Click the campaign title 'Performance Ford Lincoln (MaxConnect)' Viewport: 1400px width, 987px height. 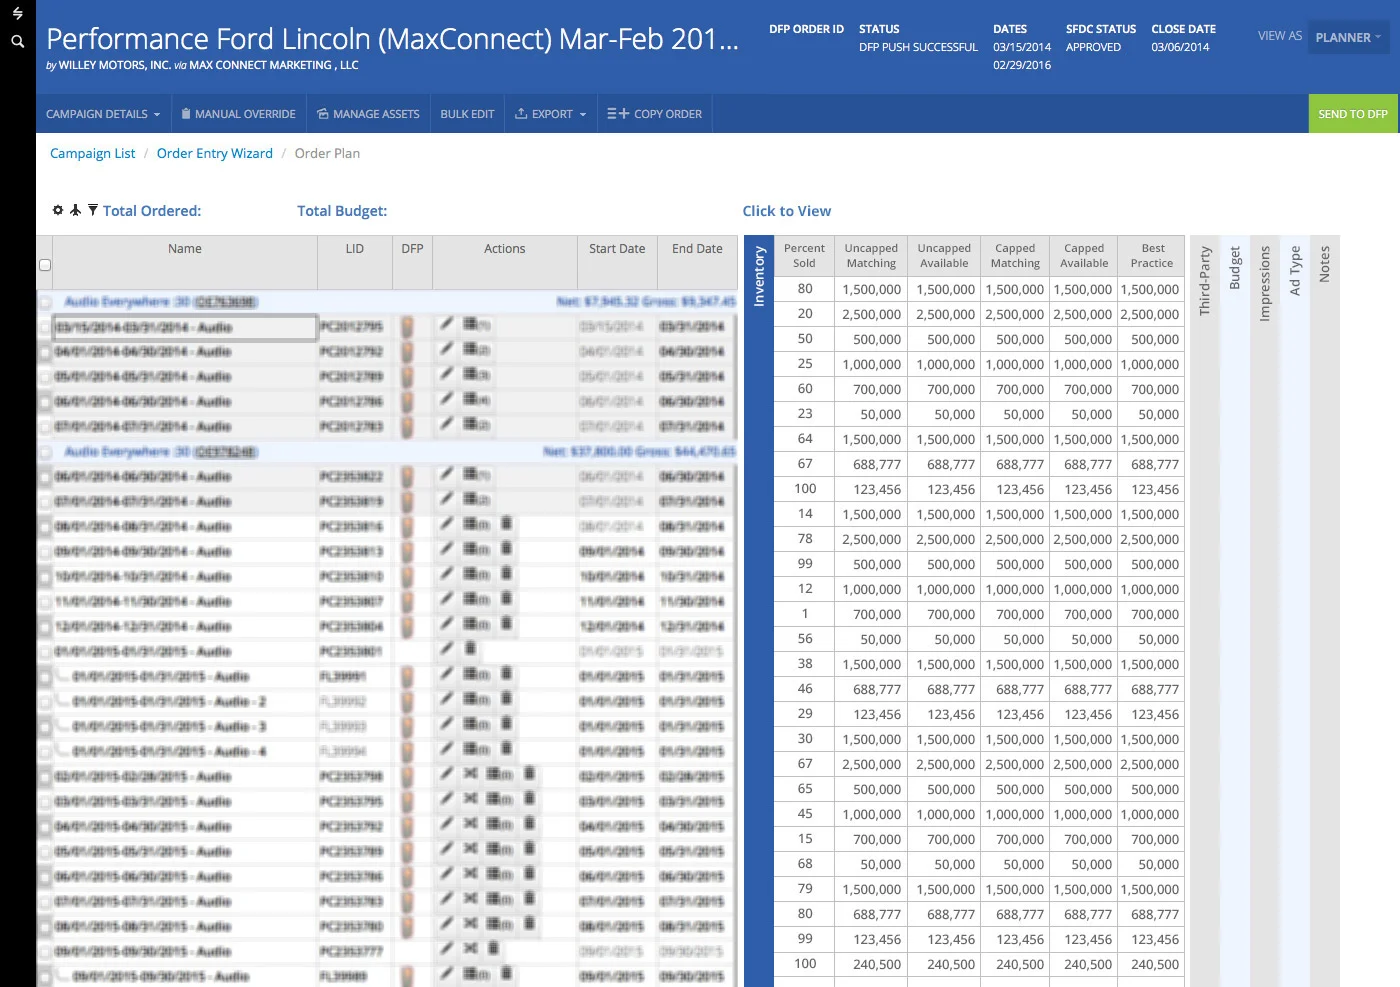[393, 39]
